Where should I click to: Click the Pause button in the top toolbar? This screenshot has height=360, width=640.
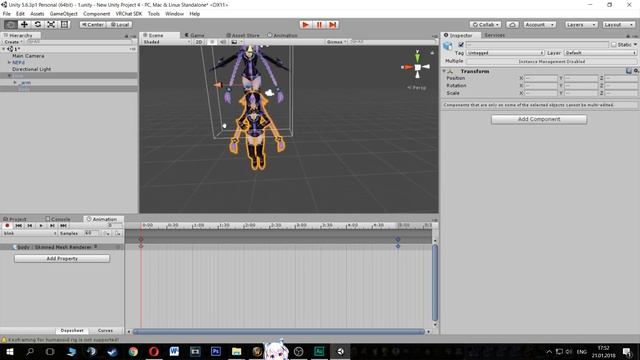click(319, 24)
